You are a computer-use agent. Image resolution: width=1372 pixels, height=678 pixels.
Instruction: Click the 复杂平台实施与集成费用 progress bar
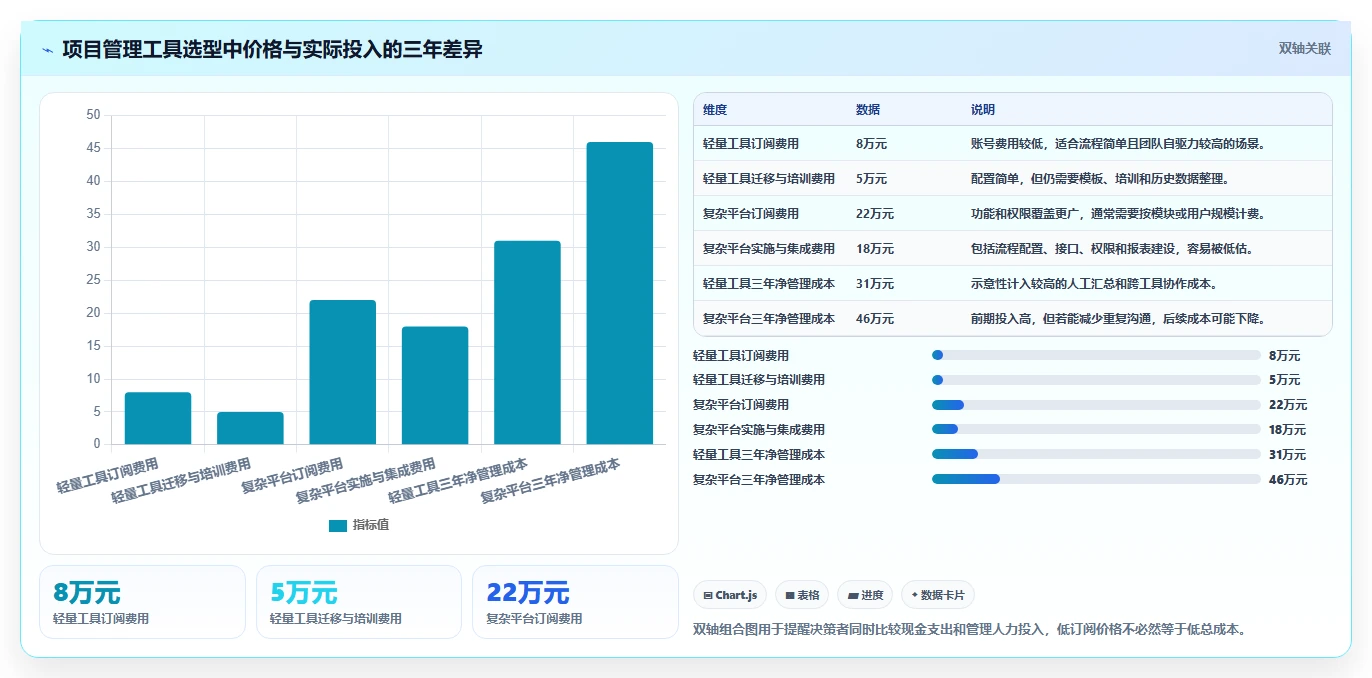1096,430
